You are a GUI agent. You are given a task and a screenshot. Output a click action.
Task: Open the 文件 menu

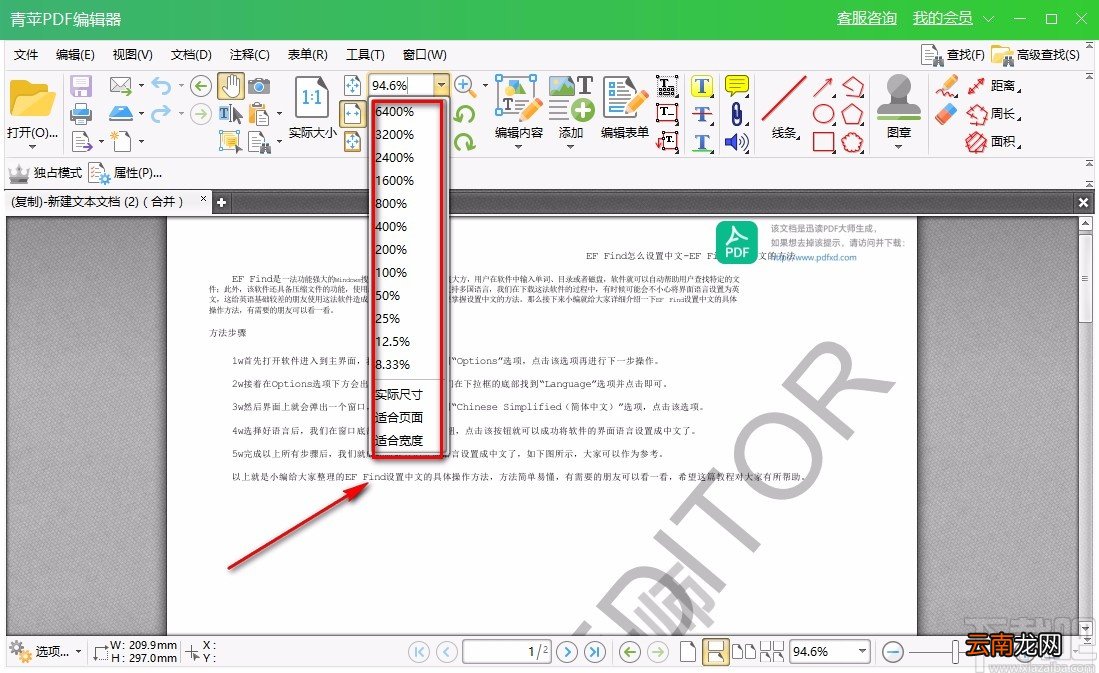click(26, 55)
